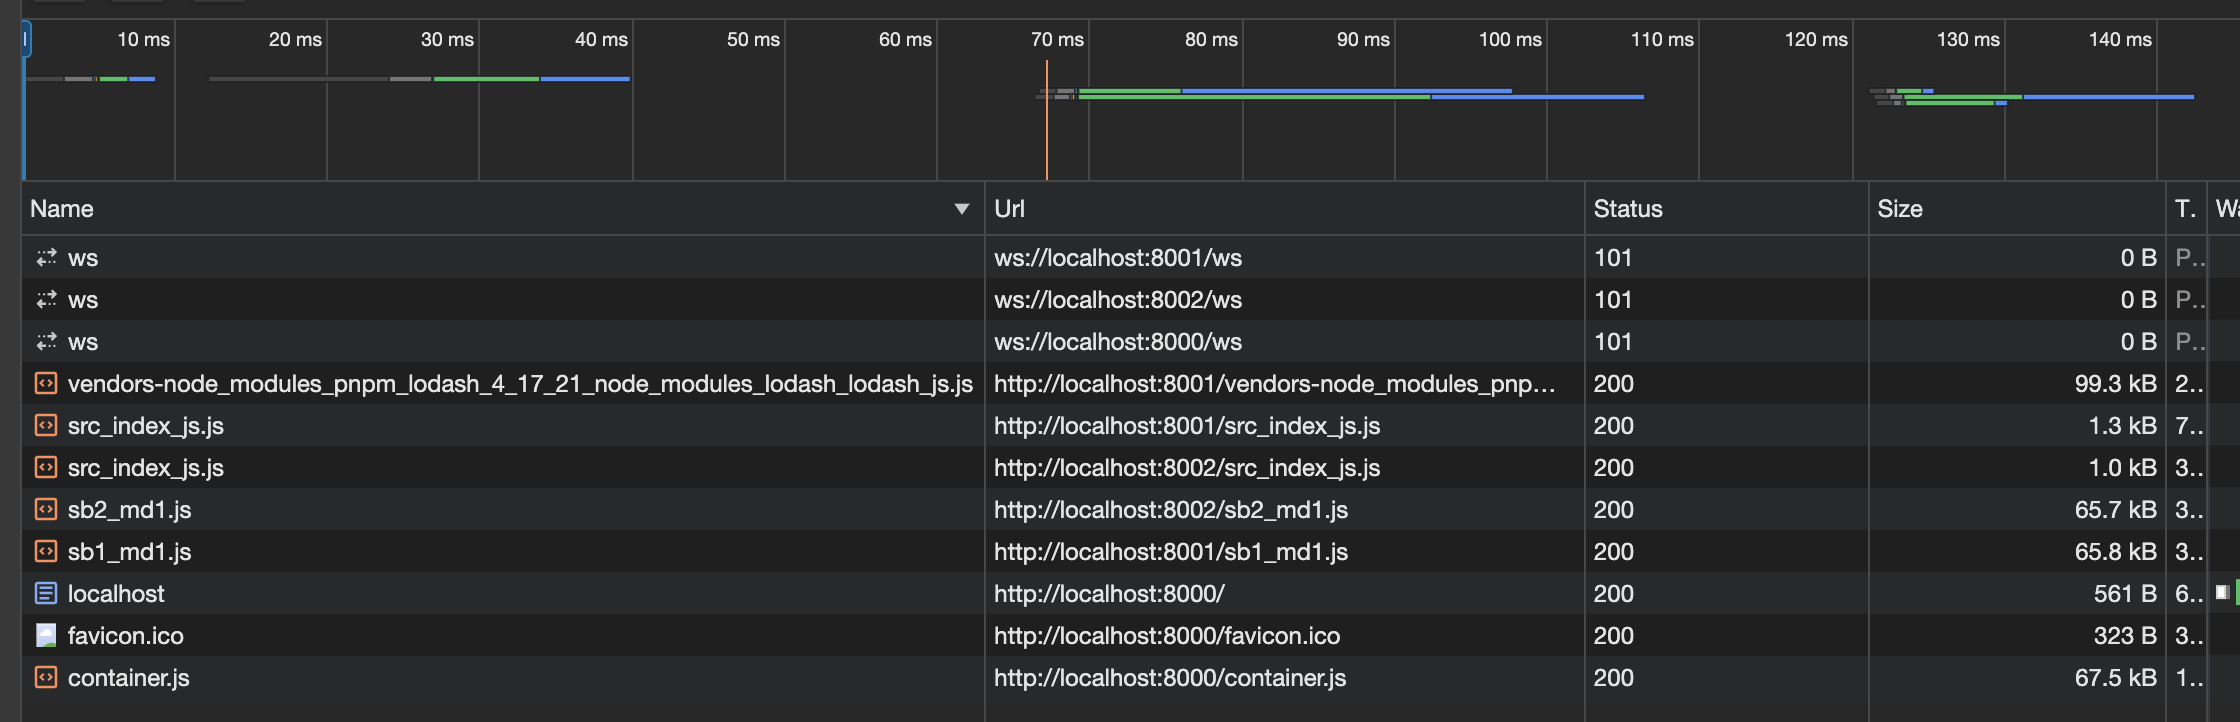Open the localhost document request
Image resolution: width=2240 pixels, height=722 pixels.
click(x=116, y=594)
